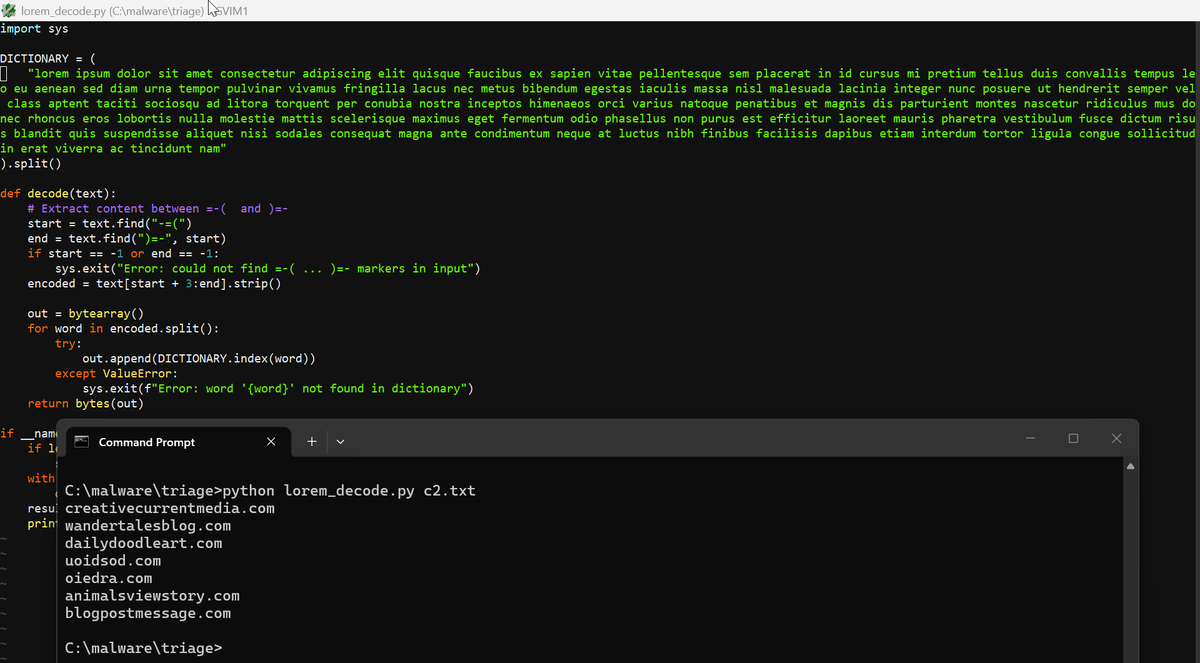Click the final 'C:\malware\triage>' prompt
This screenshot has width=1200, height=663.
(x=143, y=648)
